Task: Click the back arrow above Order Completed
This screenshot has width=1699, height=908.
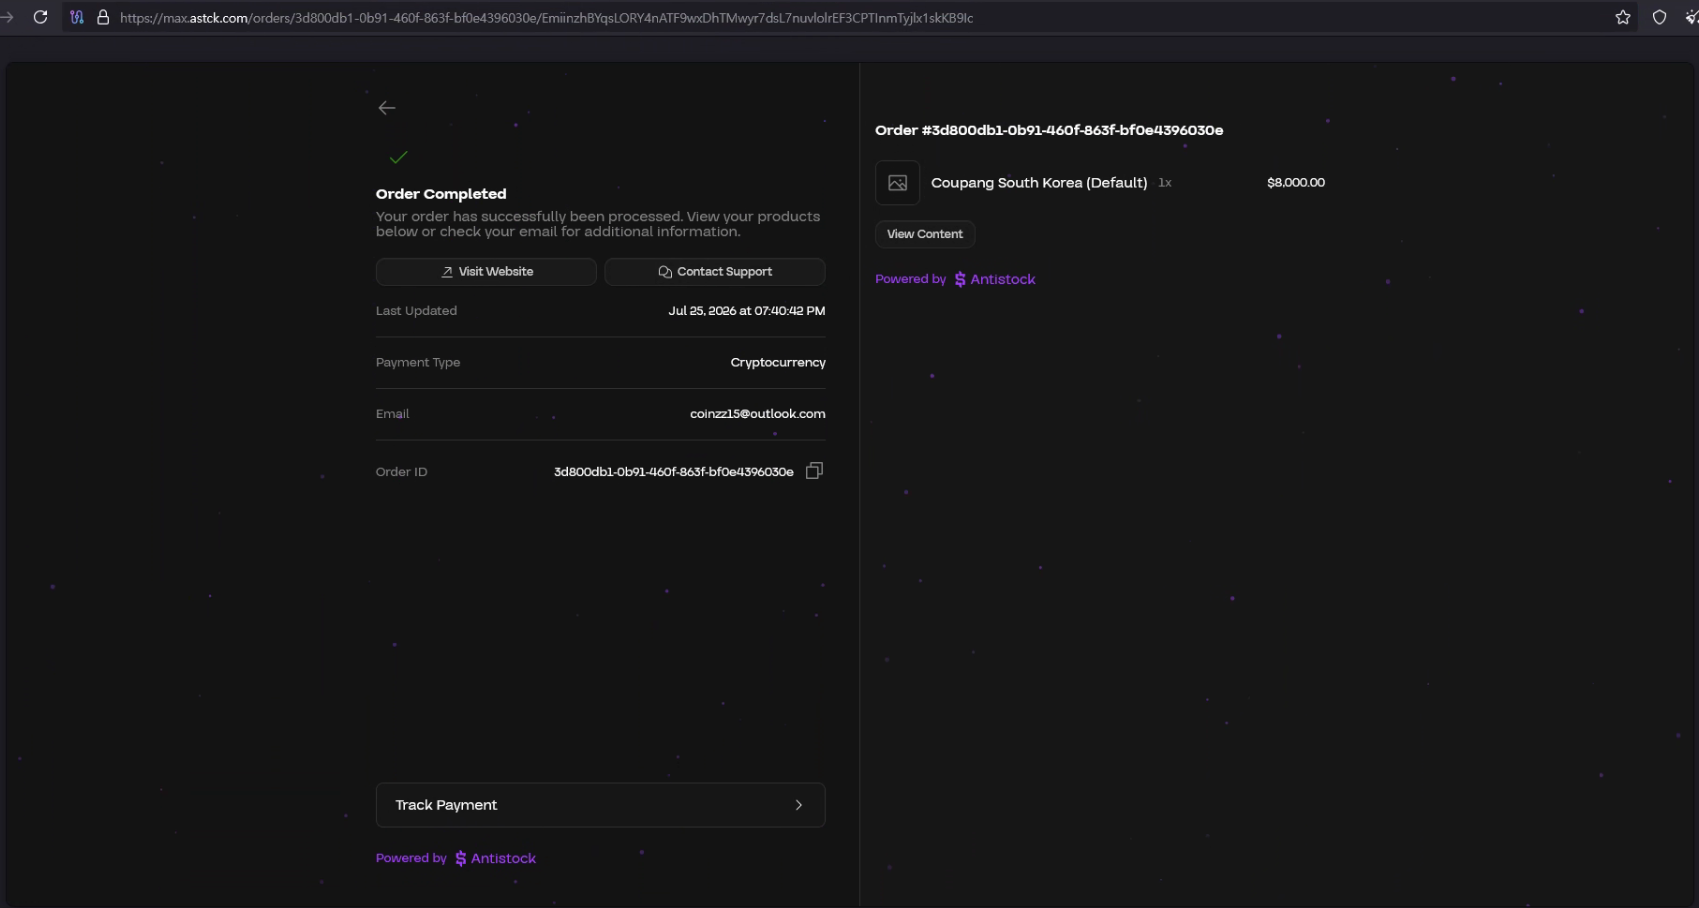Action: [387, 108]
